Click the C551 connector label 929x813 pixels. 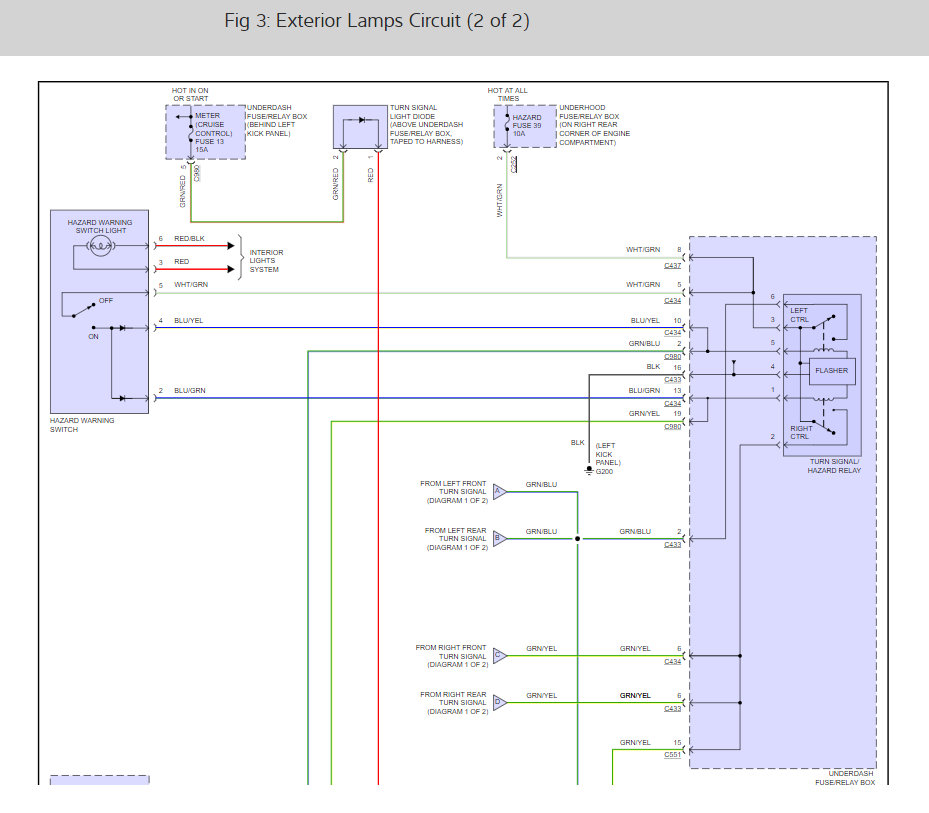[x=672, y=754]
